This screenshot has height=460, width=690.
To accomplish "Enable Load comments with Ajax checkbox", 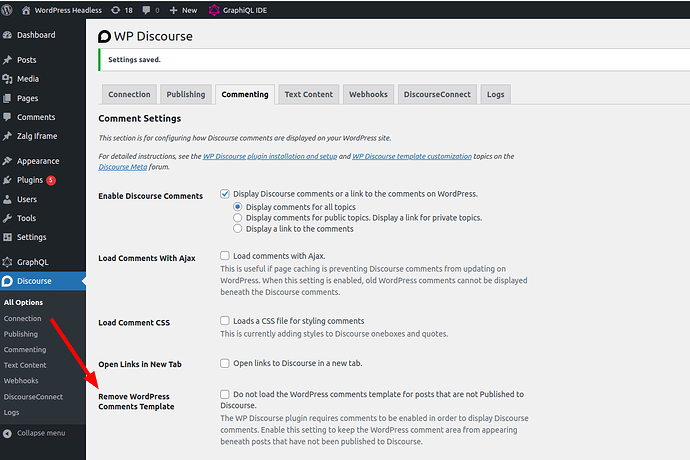I will (x=225, y=255).
